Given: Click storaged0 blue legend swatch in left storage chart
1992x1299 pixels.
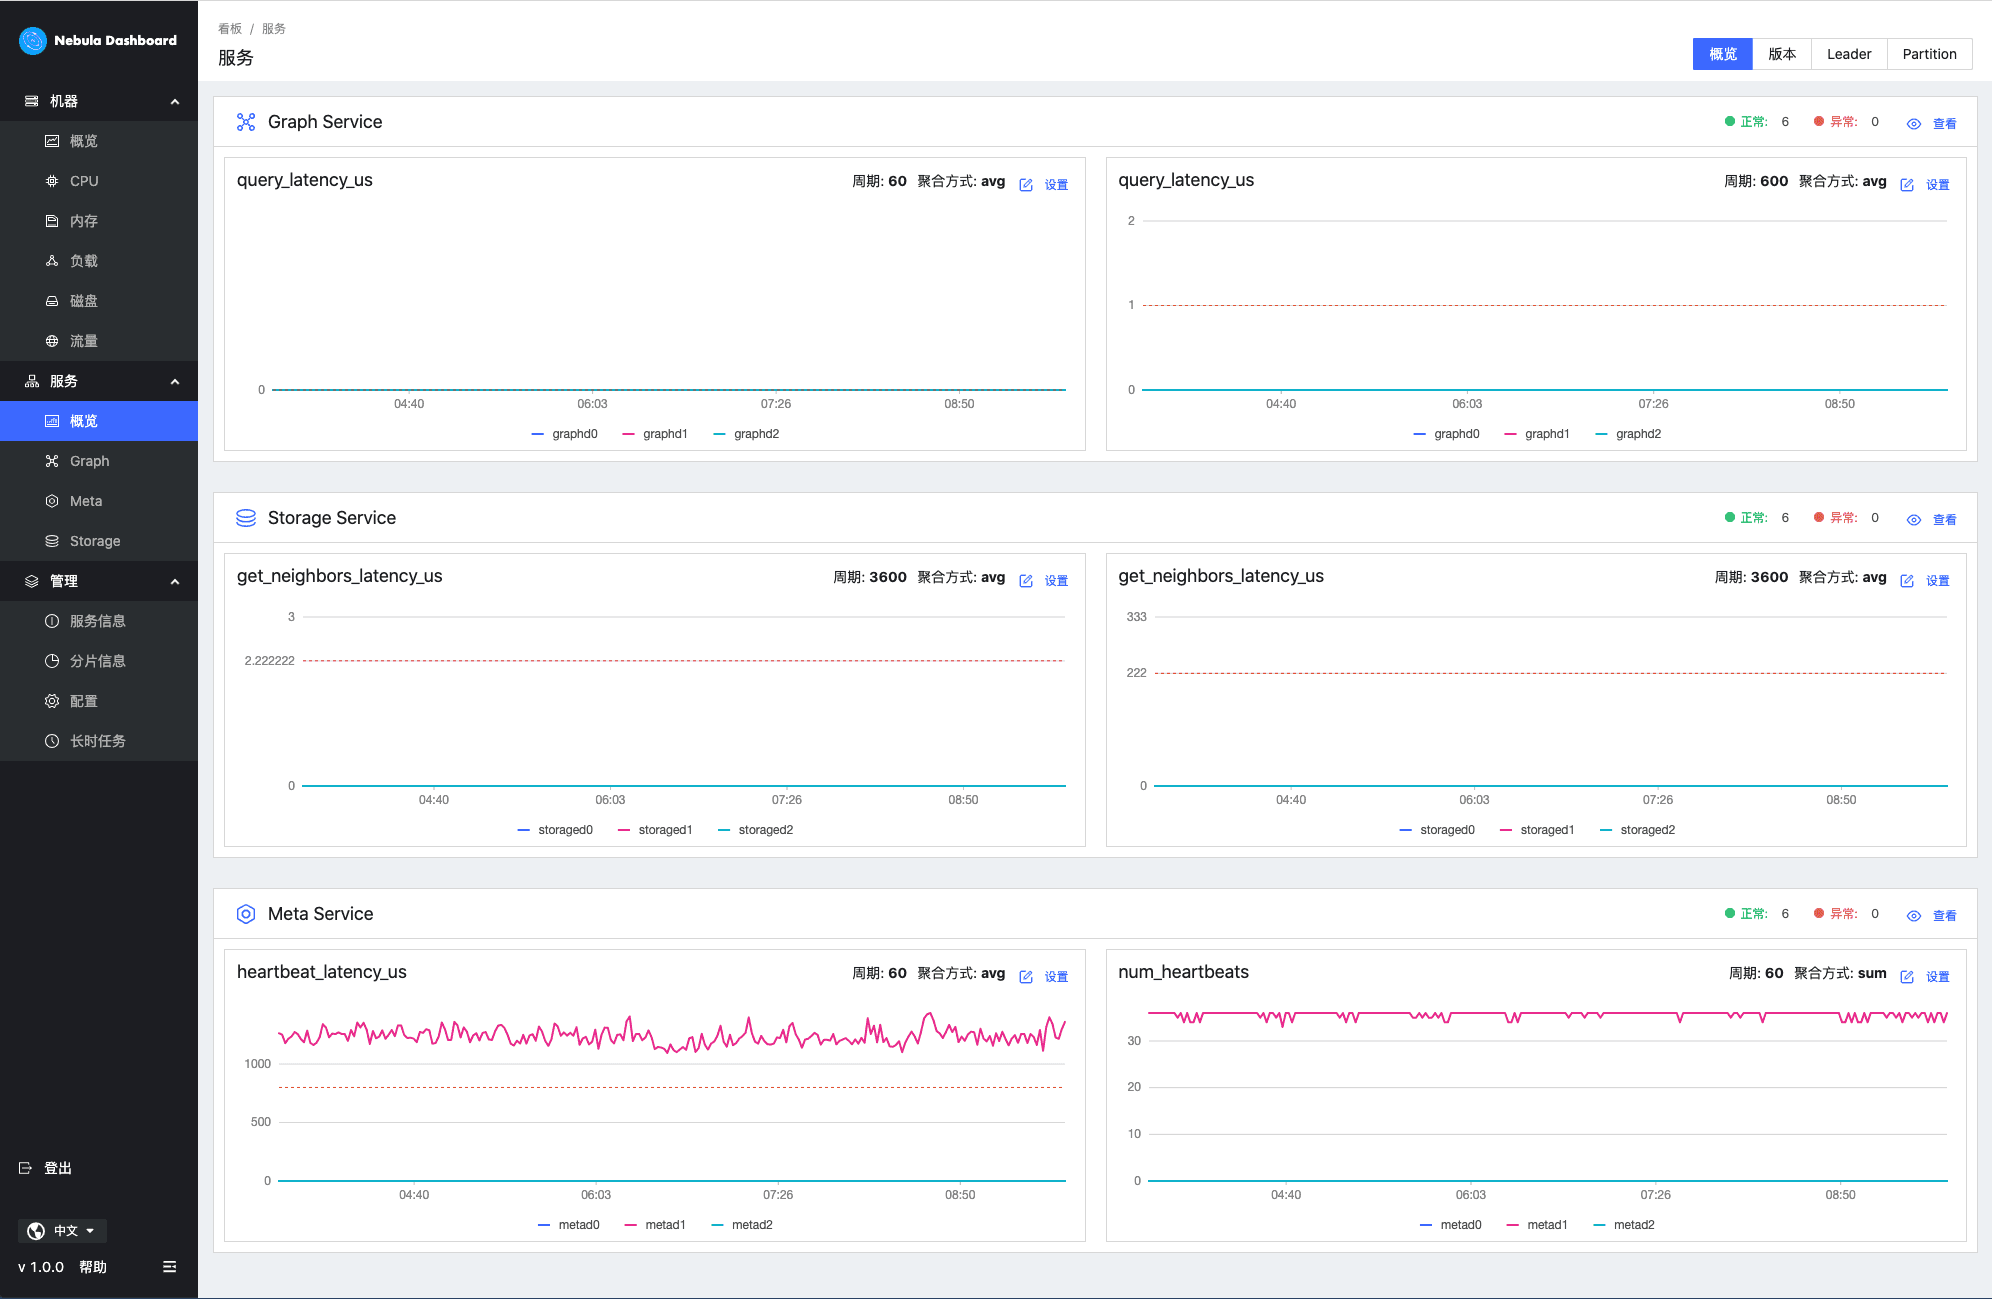Looking at the screenshot, I should [x=523, y=830].
